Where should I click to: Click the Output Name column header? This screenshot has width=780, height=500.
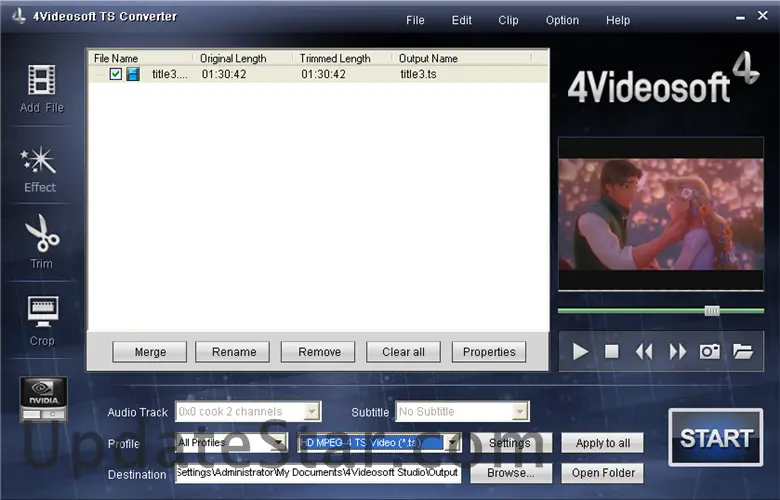(x=428, y=58)
